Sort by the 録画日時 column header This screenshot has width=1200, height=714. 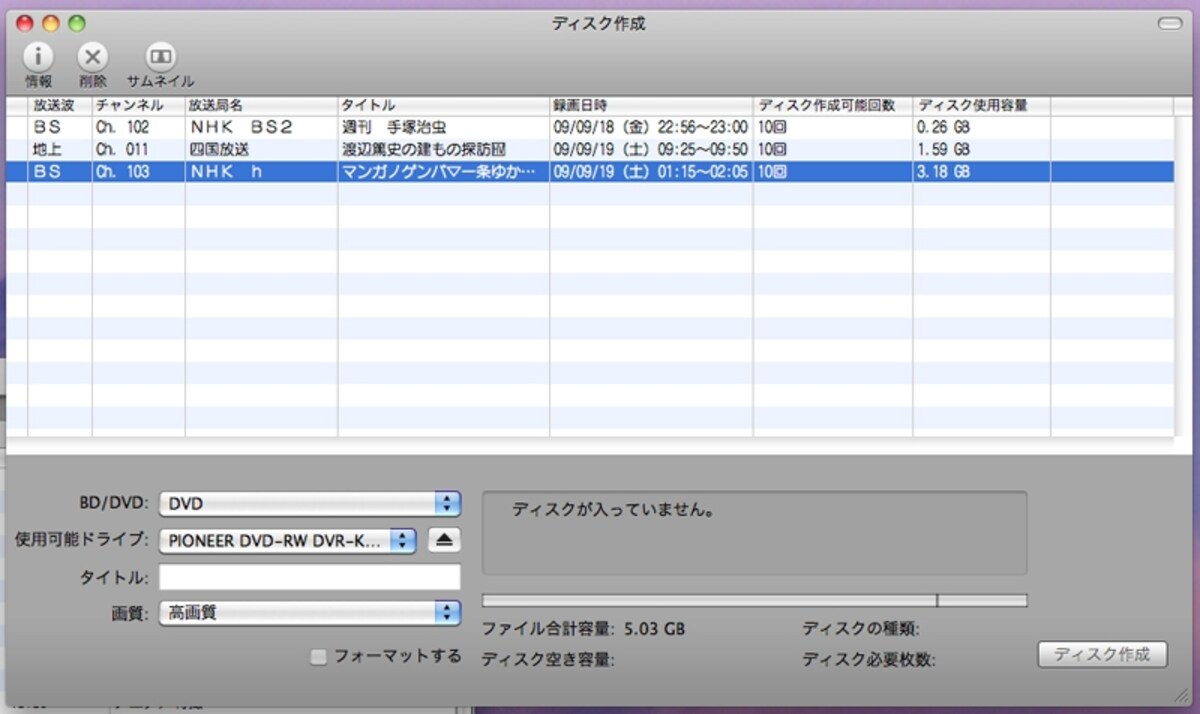(651, 105)
